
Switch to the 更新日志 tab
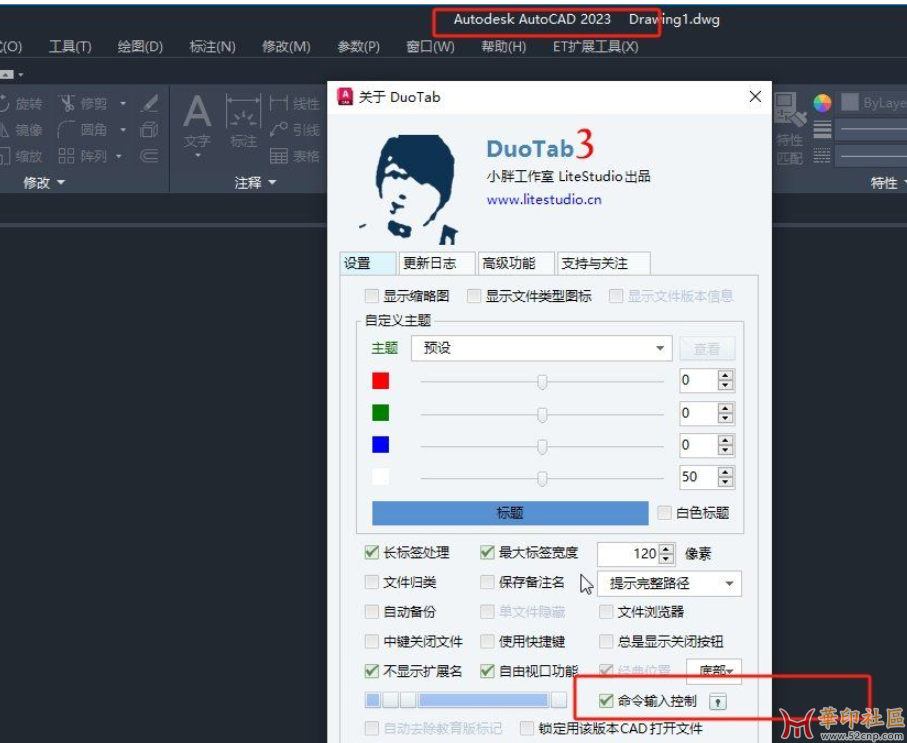437,263
